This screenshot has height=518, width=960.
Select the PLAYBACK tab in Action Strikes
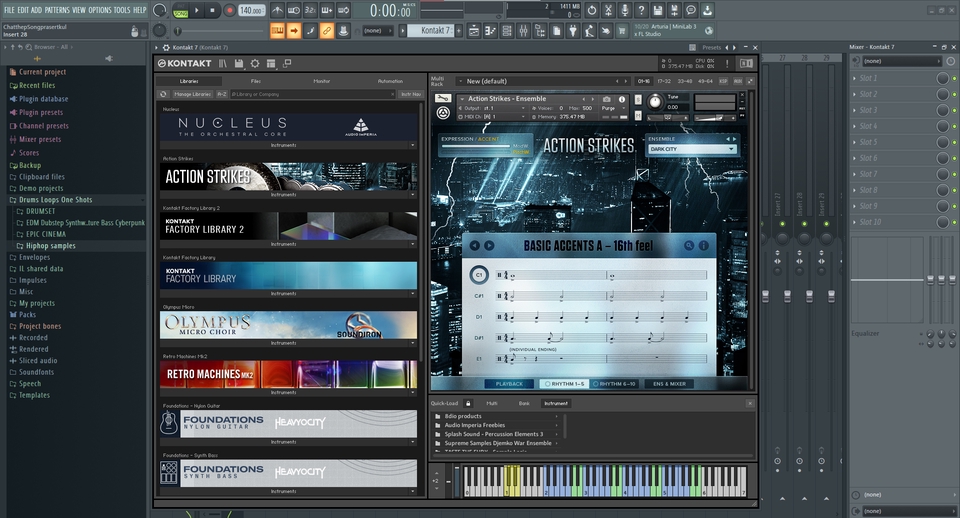pyautogui.click(x=509, y=384)
